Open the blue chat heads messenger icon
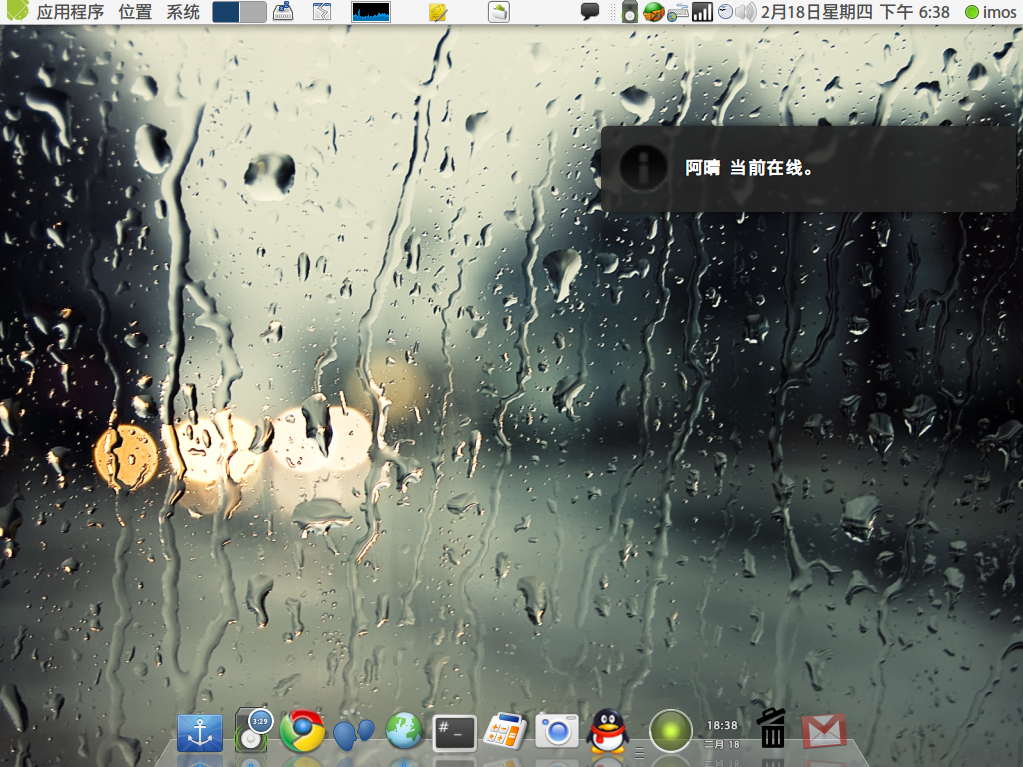The width and height of the screenshot is (1023, 767). (354, 733)
